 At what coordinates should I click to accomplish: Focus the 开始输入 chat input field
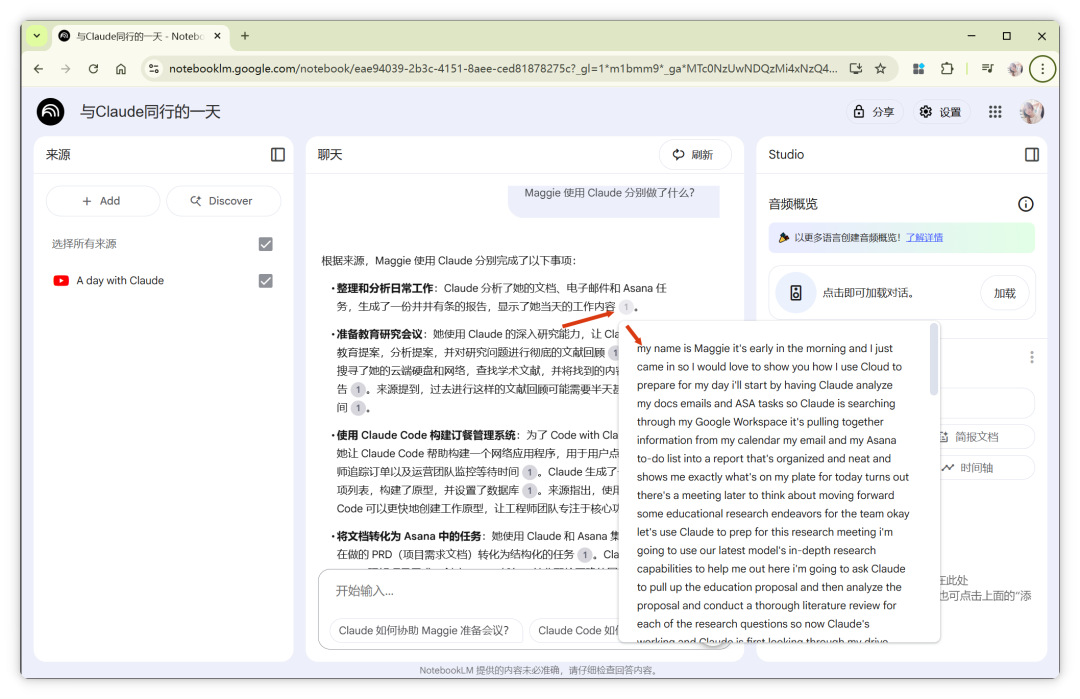(468, 591)
